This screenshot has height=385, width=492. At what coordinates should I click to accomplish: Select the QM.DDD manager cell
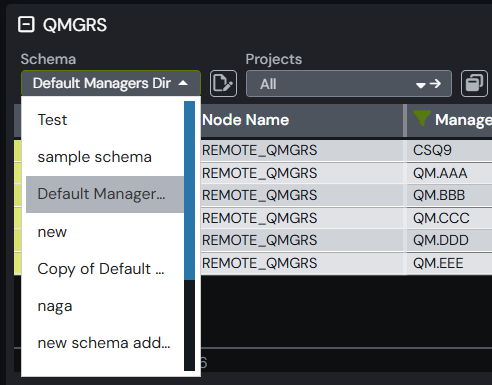449,240
